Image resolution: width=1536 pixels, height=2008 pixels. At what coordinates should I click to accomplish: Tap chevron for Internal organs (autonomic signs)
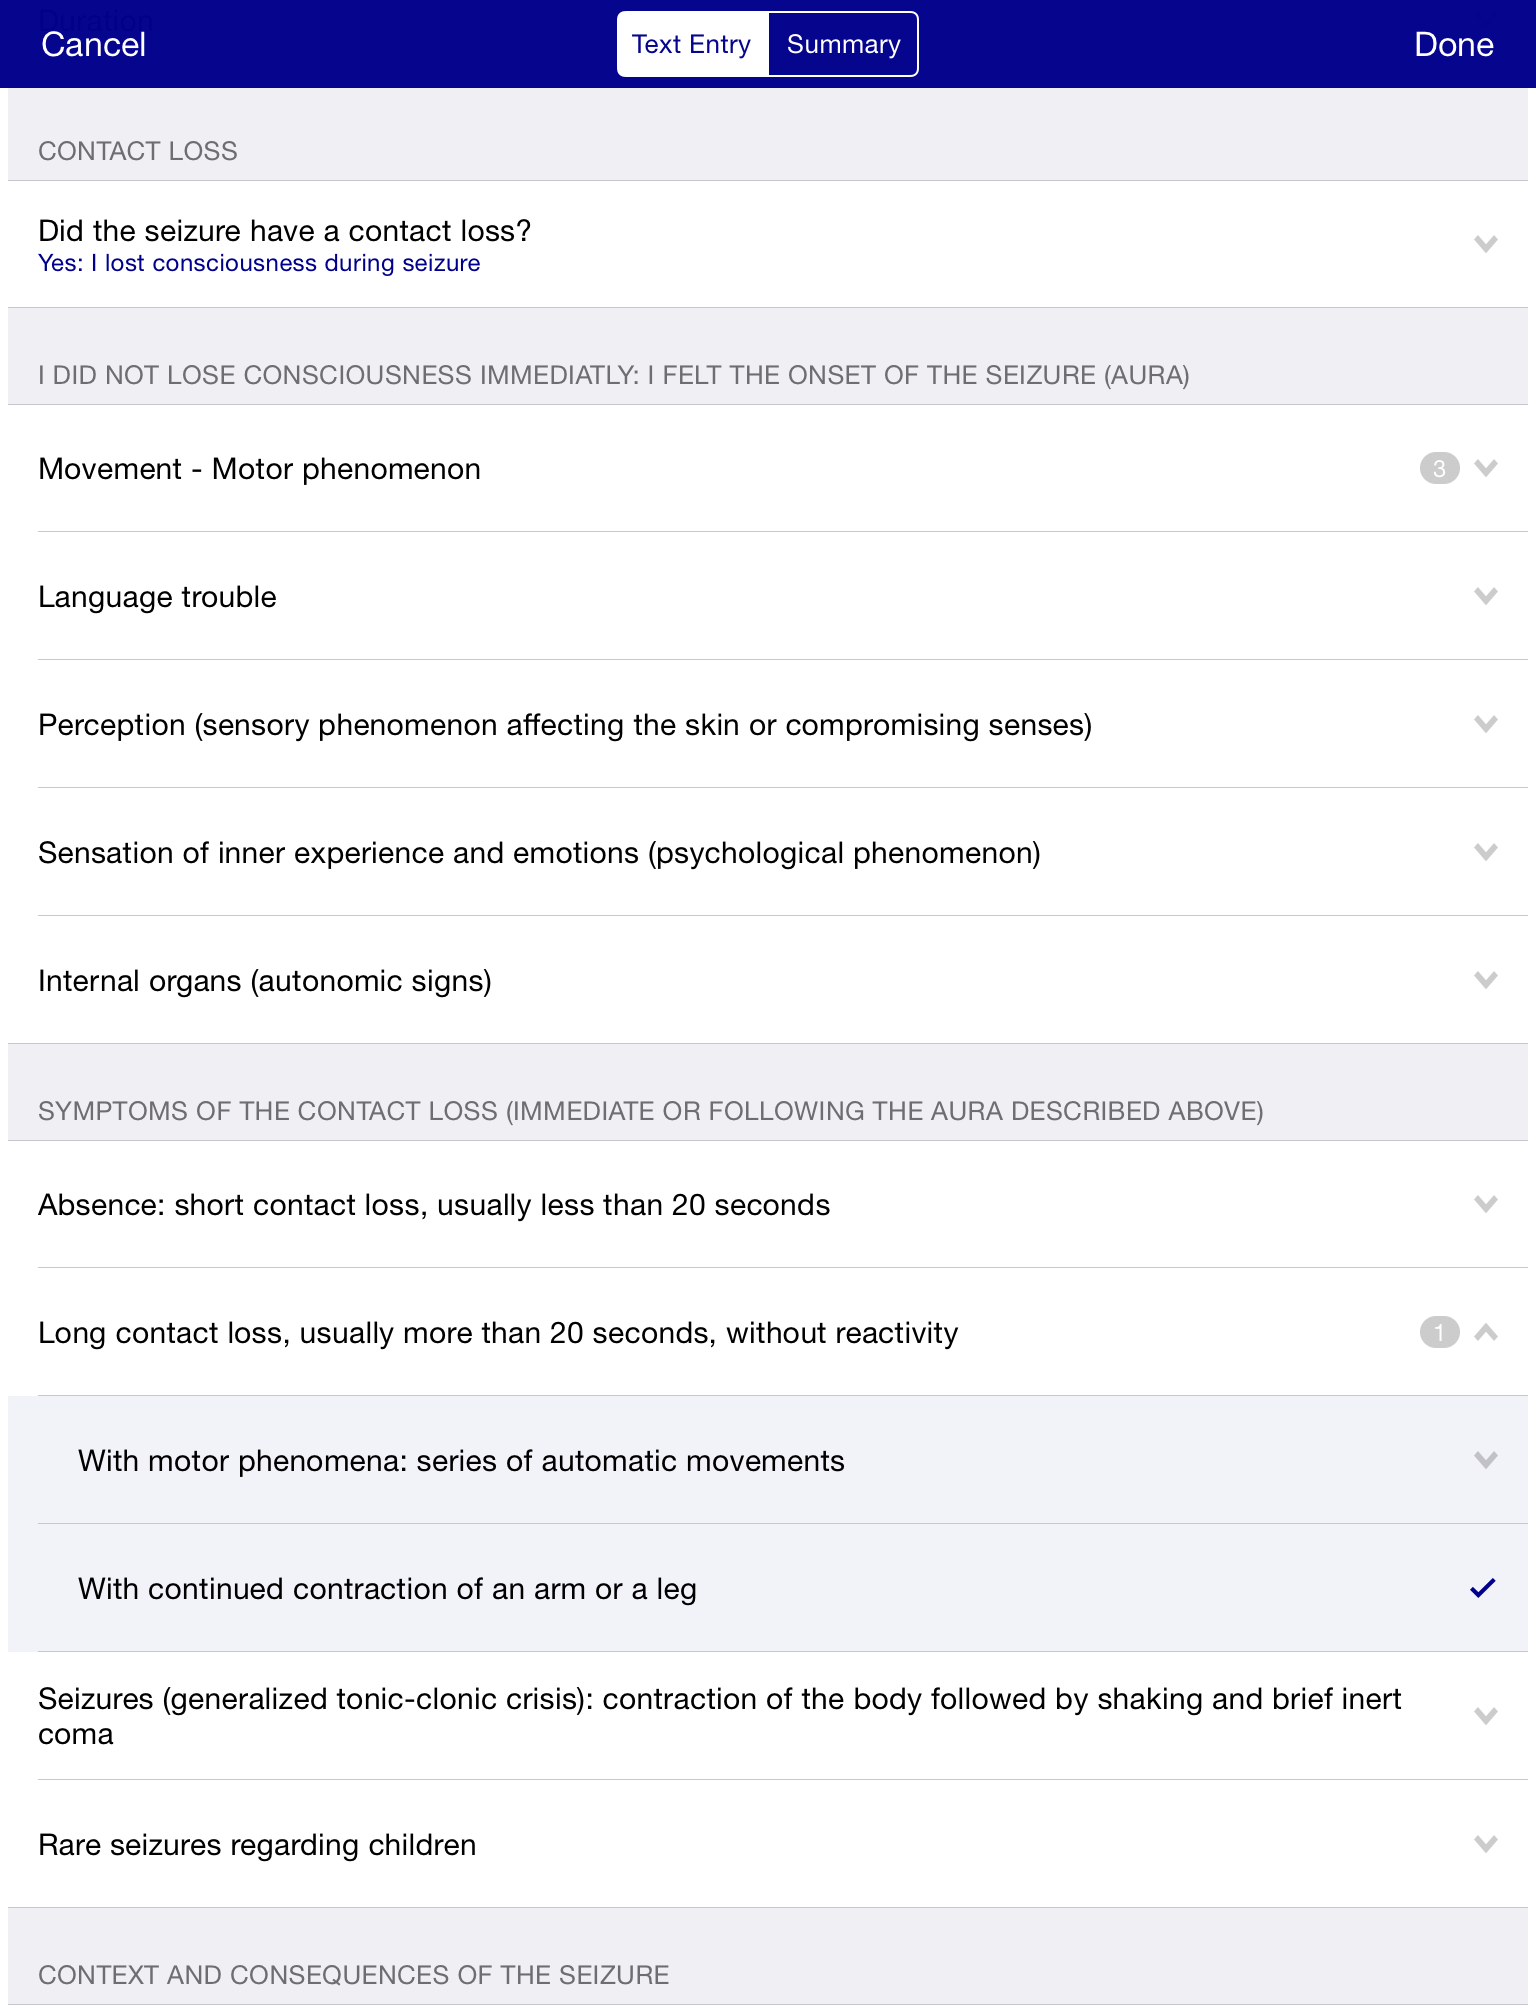pyautogui.click(x=1485, y=980)
